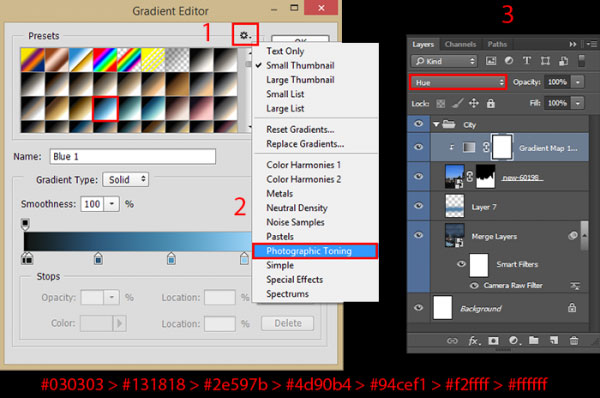This screenshot has height=398, width=600.
Task: Click mask link icon on Gradient Map layer
Action: click(486, 147)
